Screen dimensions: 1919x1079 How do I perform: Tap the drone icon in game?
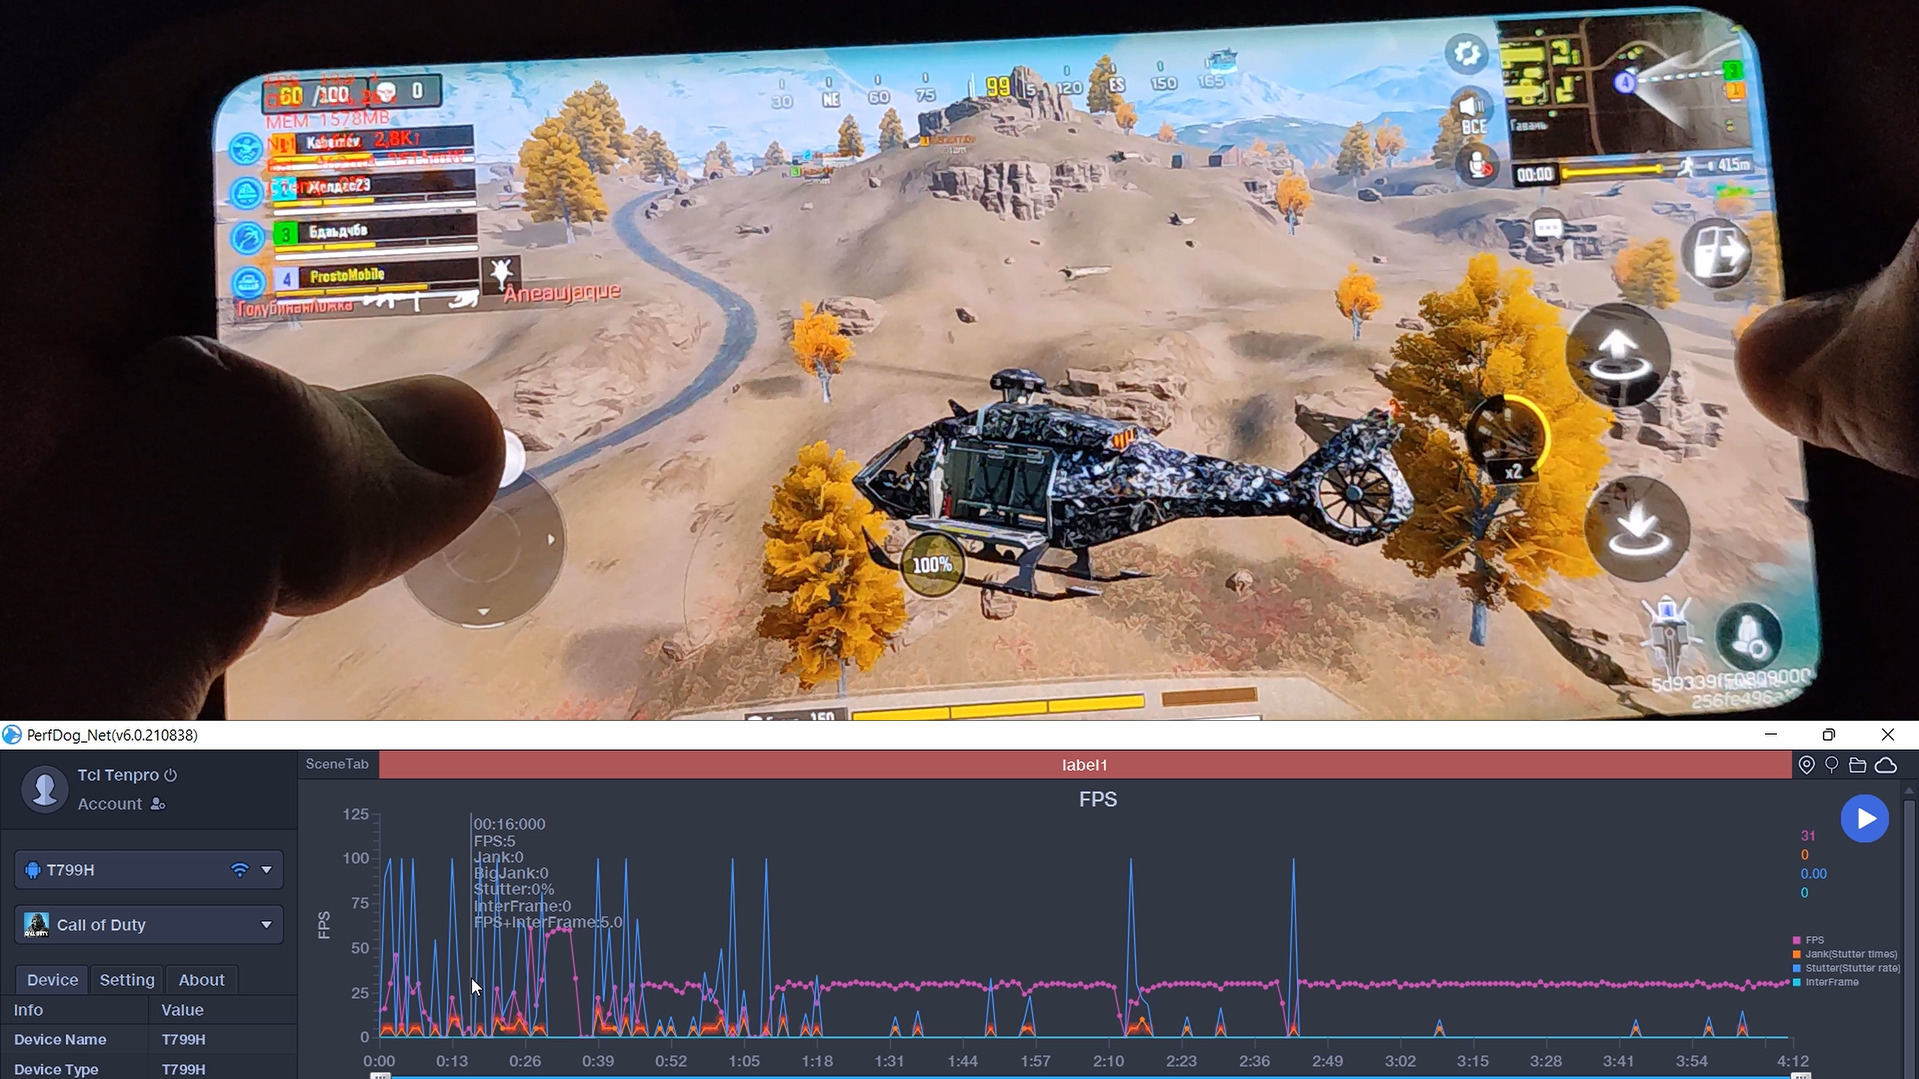pyautogui.click(x=1667, y=634)
